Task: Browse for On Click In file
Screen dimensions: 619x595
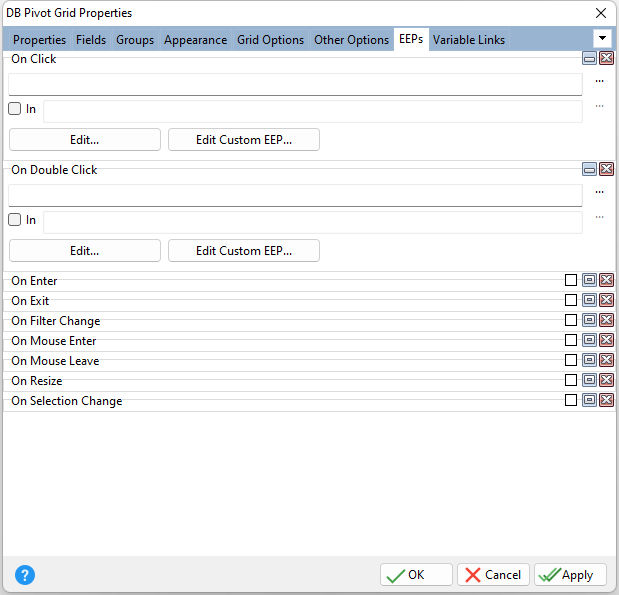Action: [600, 106]
